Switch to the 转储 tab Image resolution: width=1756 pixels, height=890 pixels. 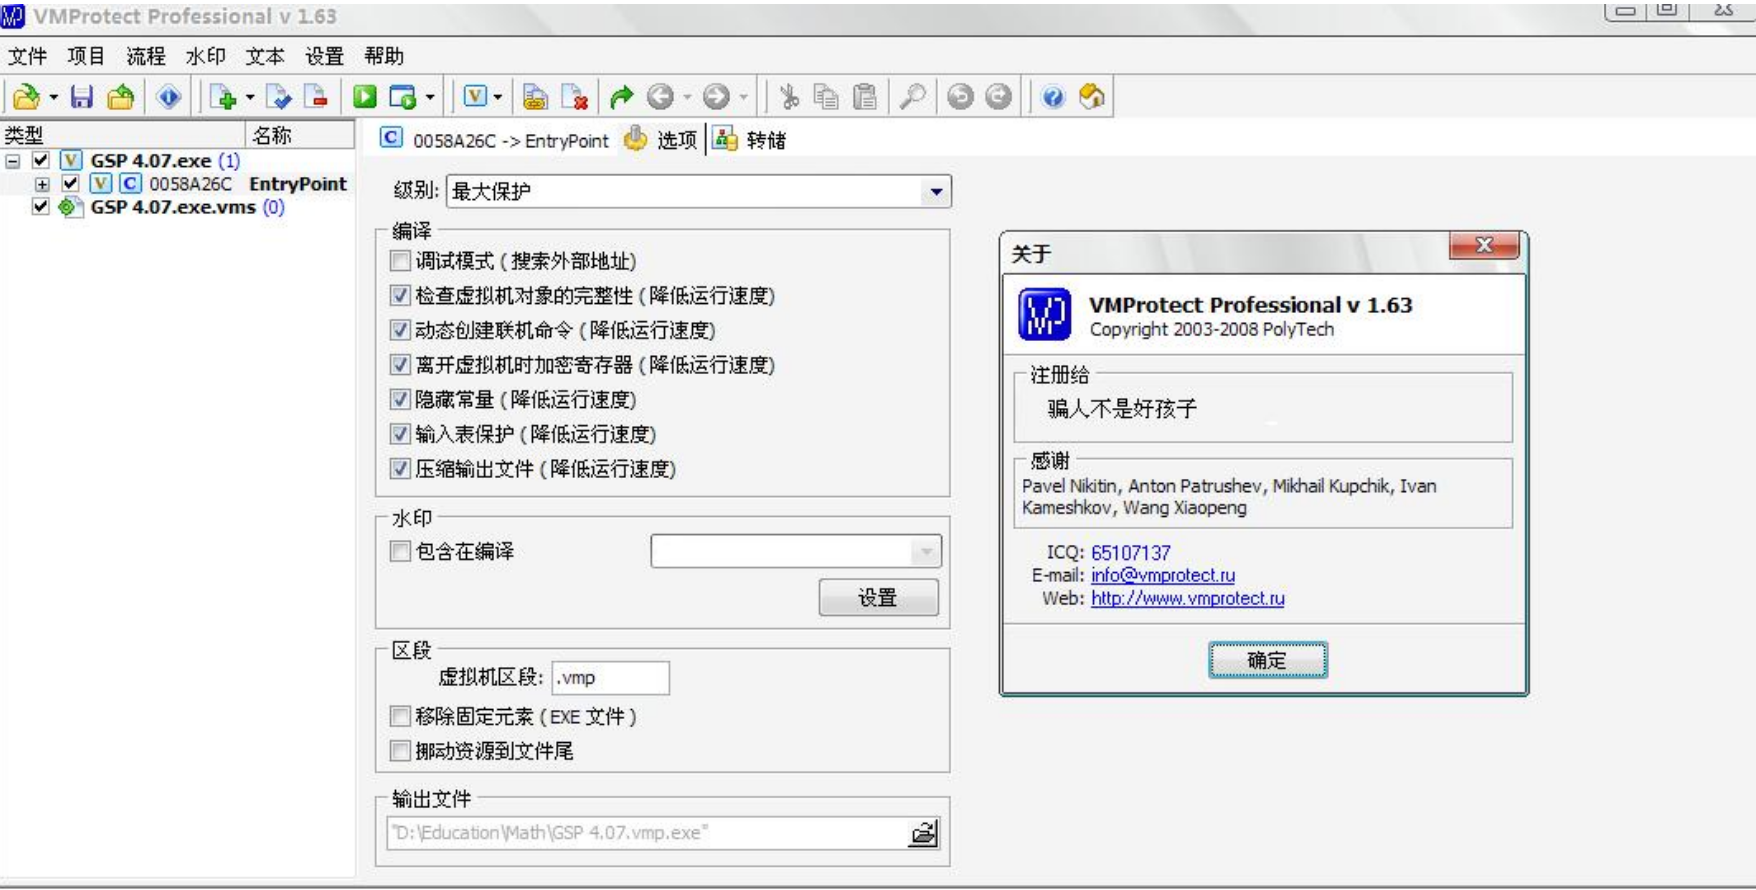pyautogui.click(x=751, y=140)
